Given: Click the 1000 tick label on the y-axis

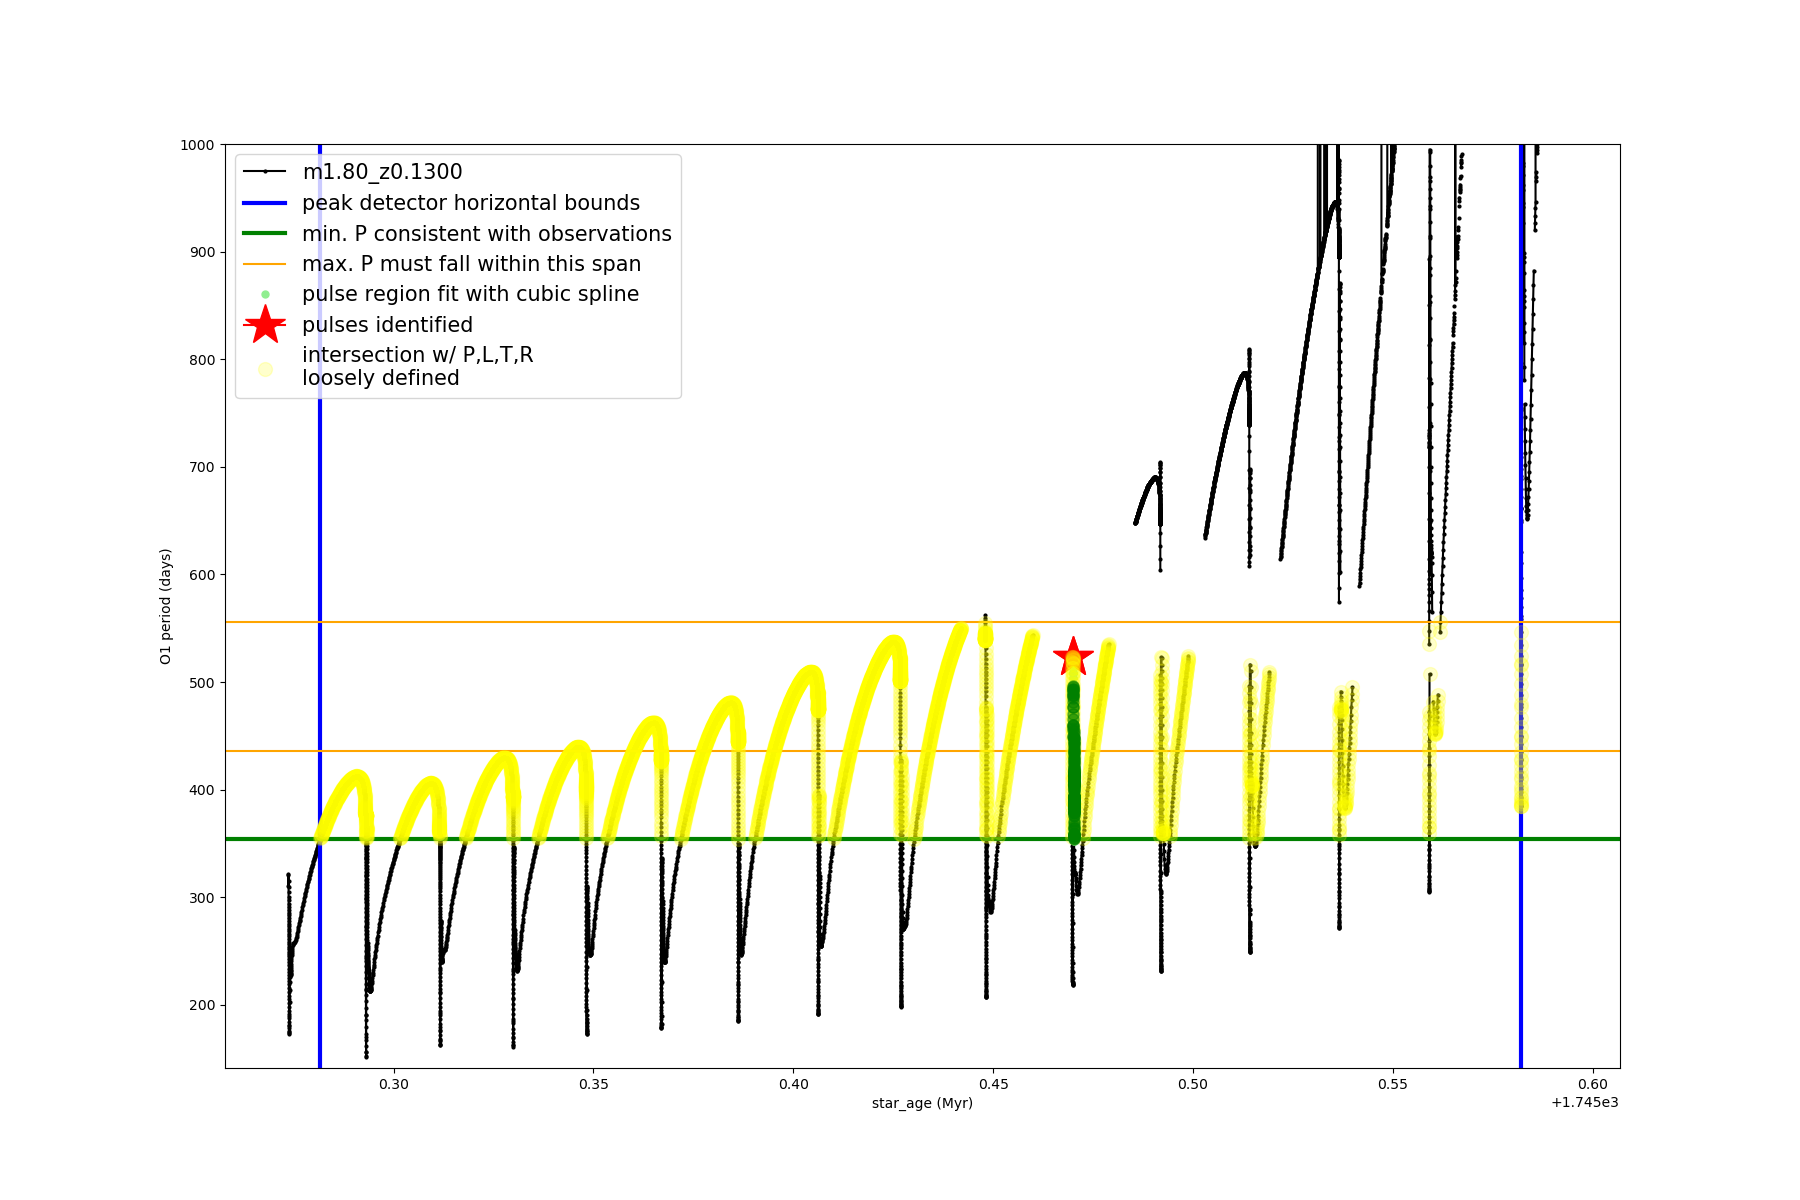Looking at the screenshot, I should [x=197, y=145].
